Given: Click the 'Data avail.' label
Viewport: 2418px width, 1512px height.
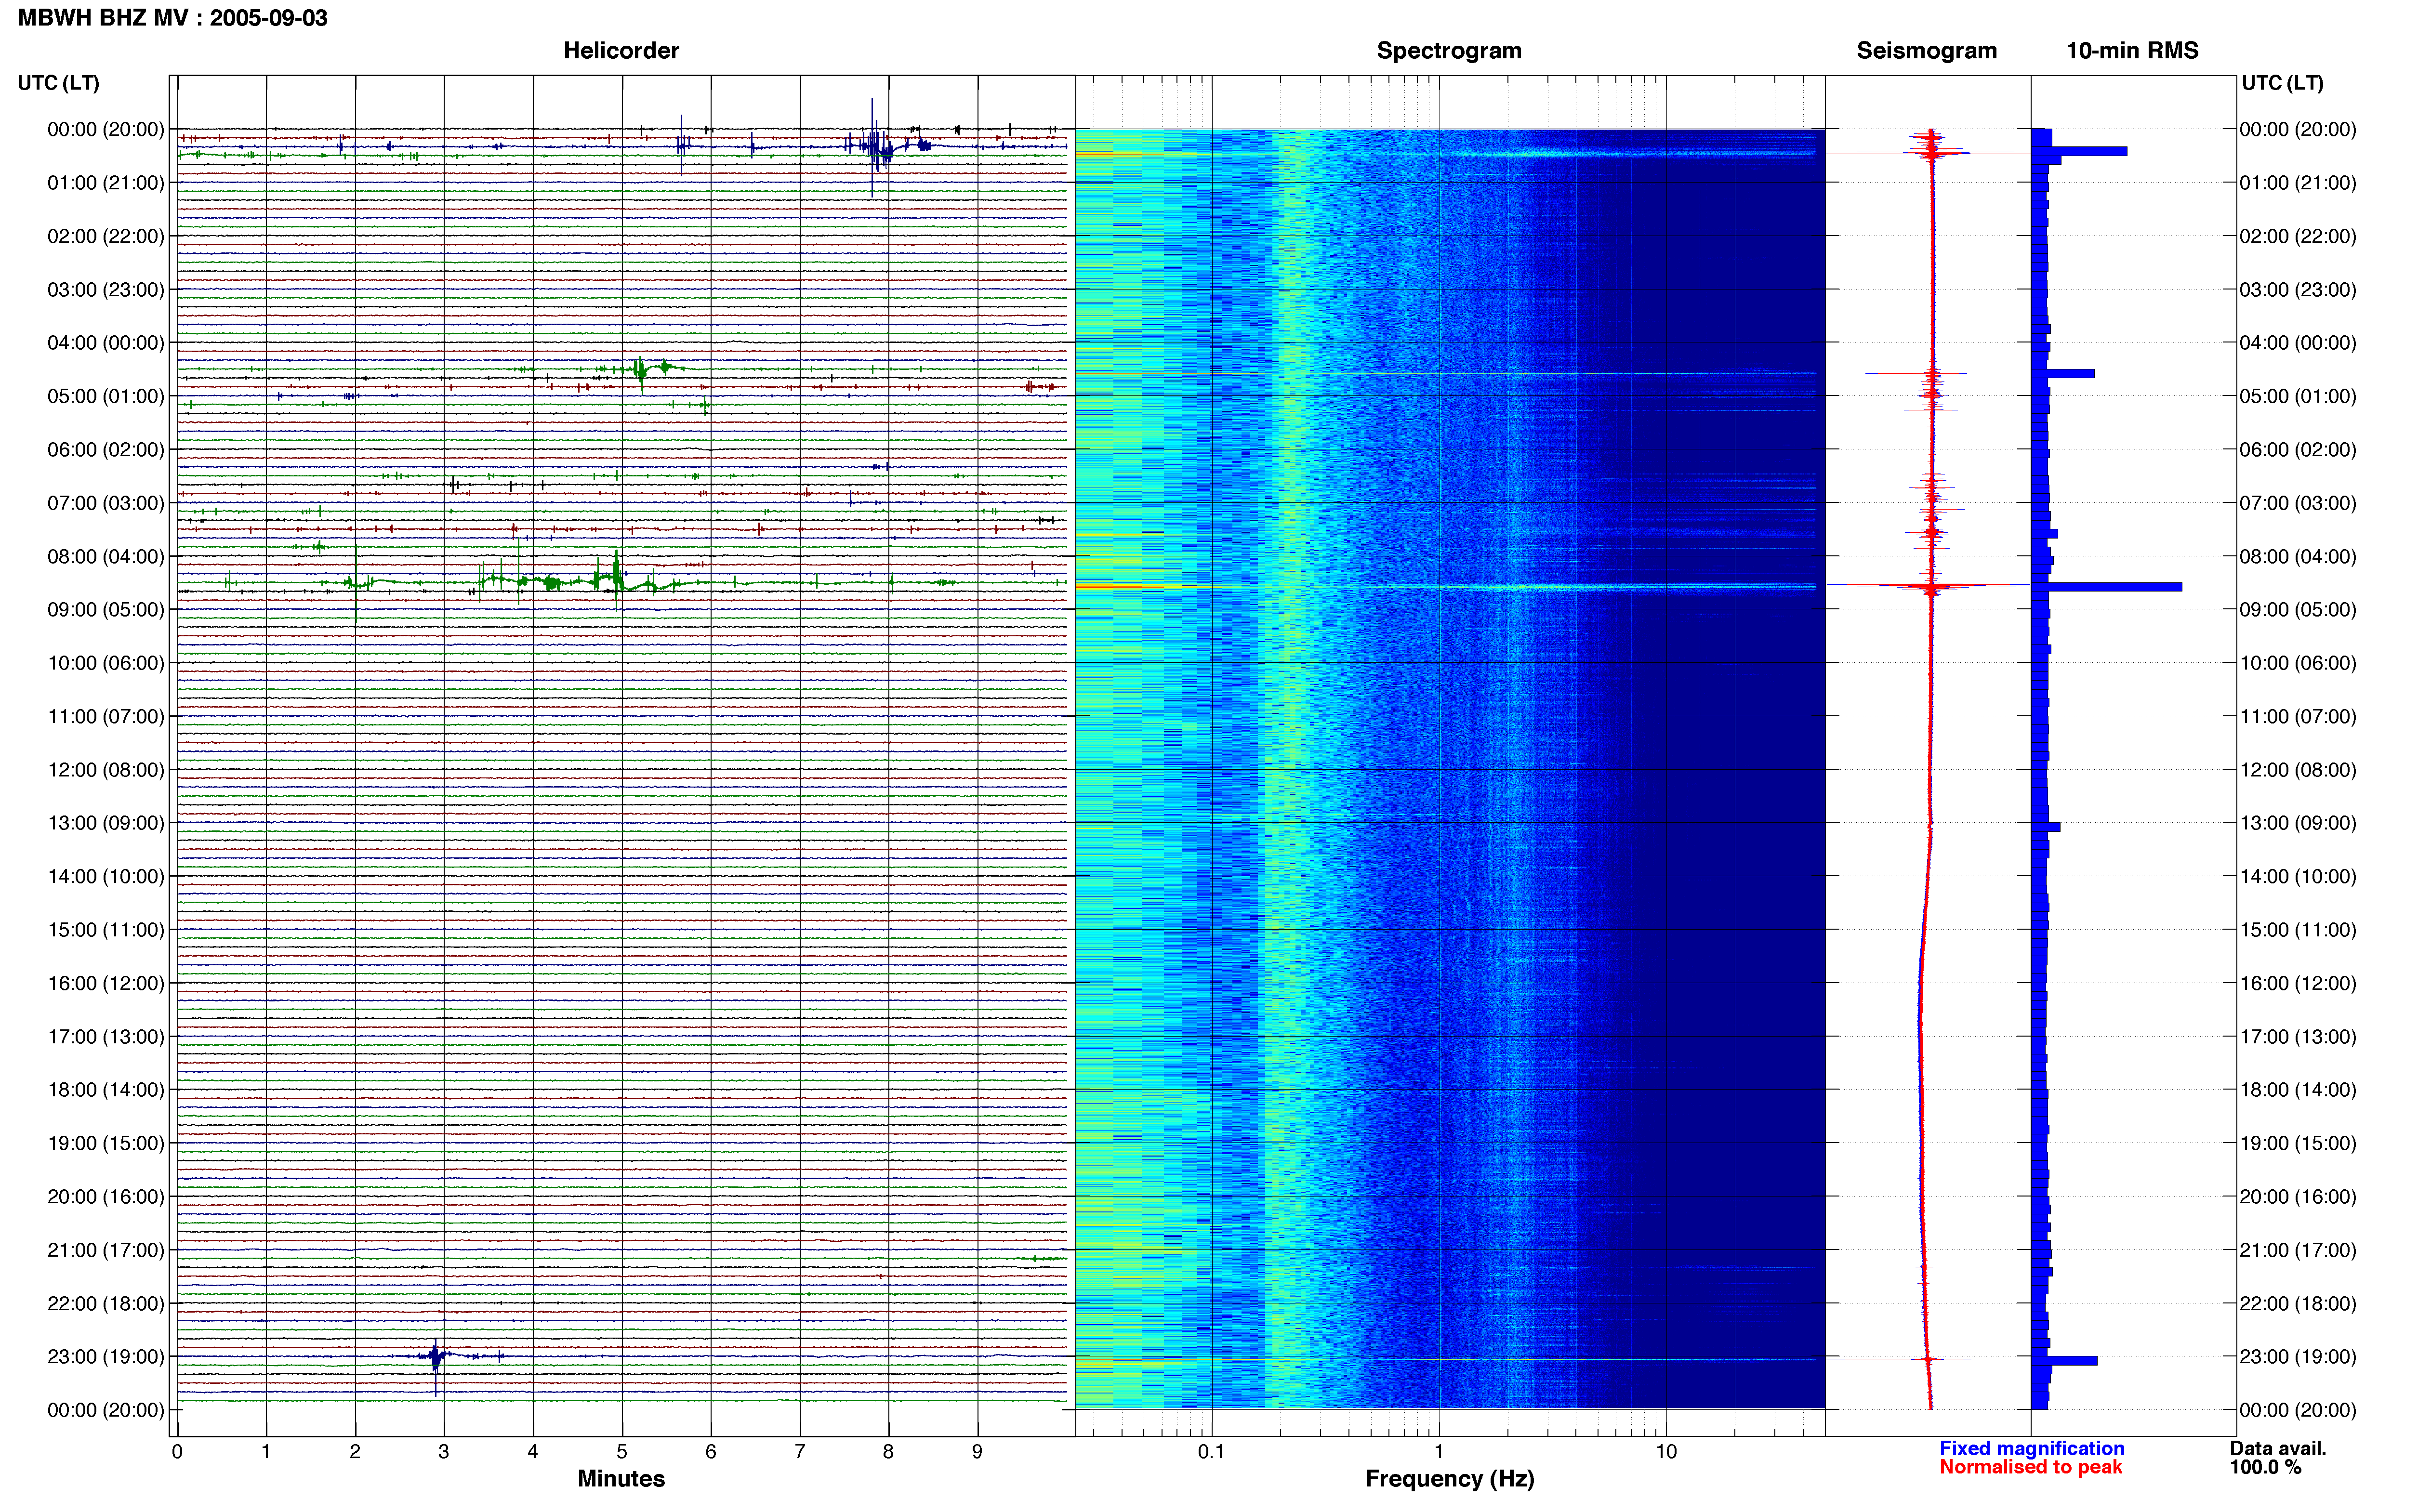Looking at the screenshot, I should click(2278, 1448).
